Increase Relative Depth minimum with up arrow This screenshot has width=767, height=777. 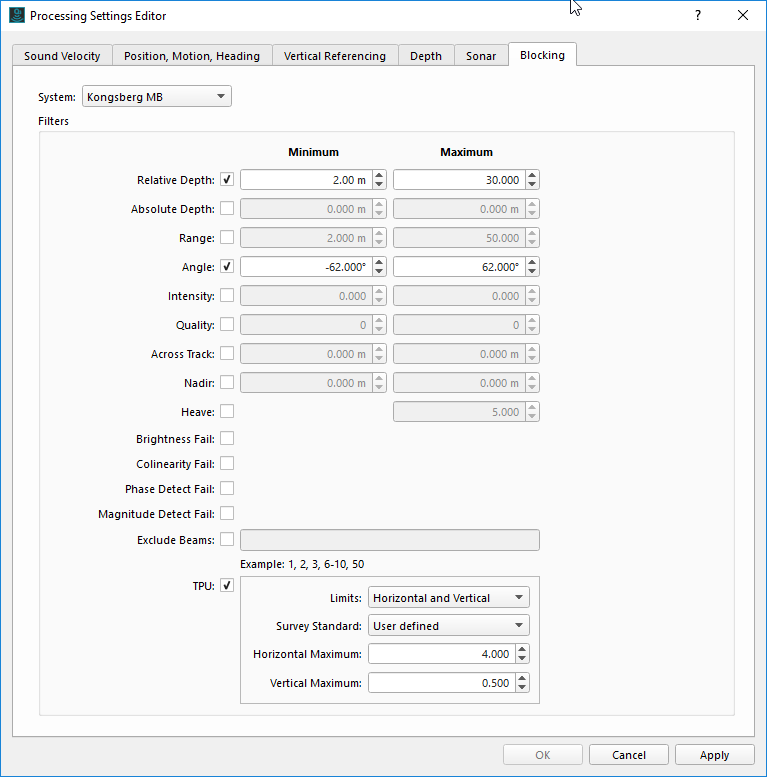tap(379, 176)
